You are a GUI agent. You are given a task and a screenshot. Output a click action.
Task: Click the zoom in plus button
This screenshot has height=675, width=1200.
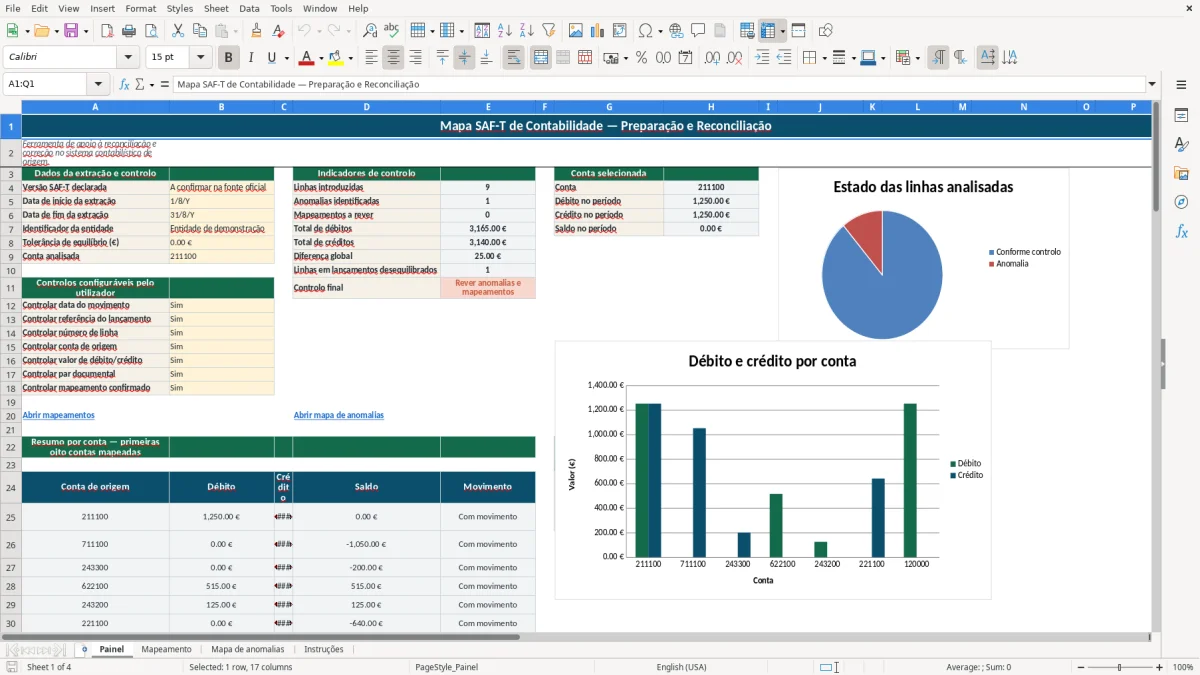pos(1160,667)
